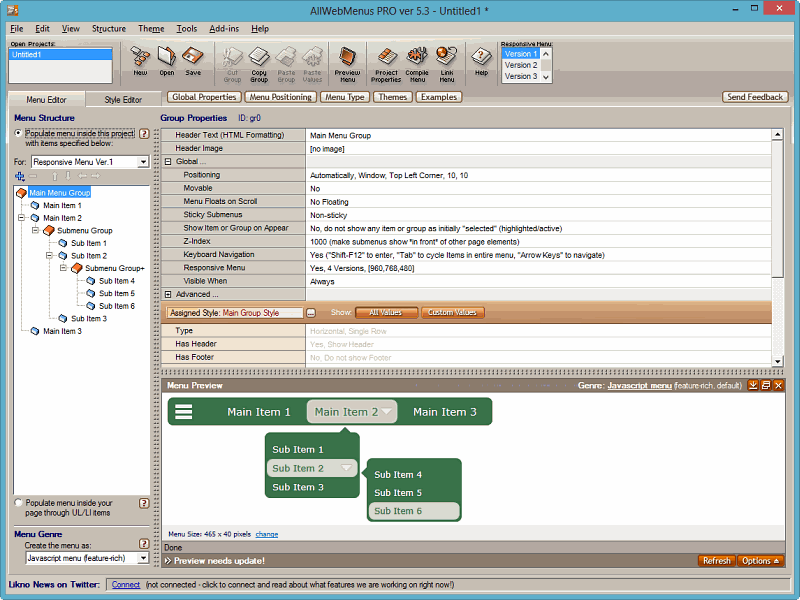Select Sub Item 5 in the tree
This screenshot has height=600, width=800.
(x=116, y=294)
